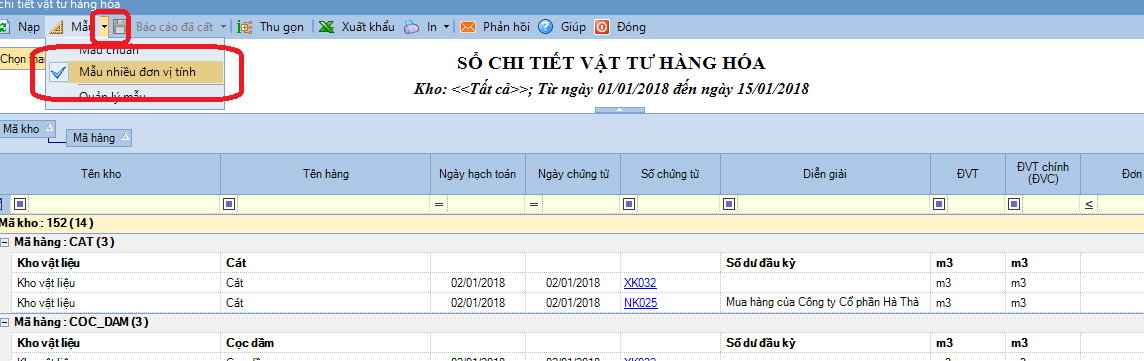Select bold Cọc dầm name cell
This screenshot has width=1144, height=361.
[x=325, y=342]
